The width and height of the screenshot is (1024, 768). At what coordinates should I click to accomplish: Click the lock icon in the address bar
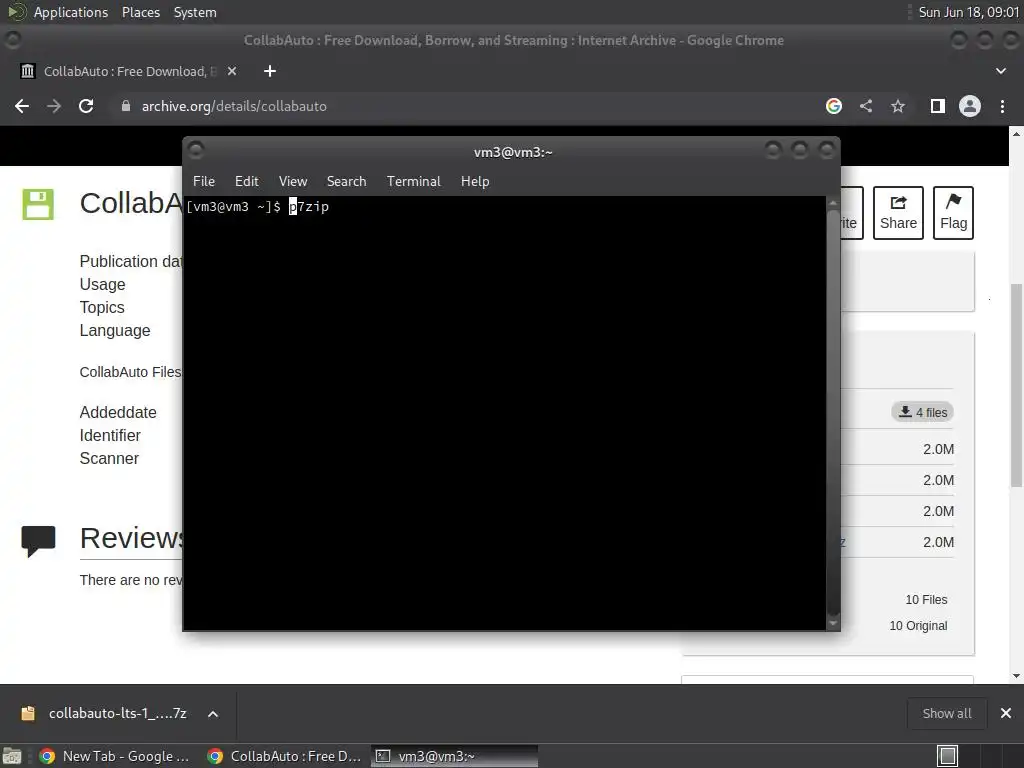[x=126, y=106]
